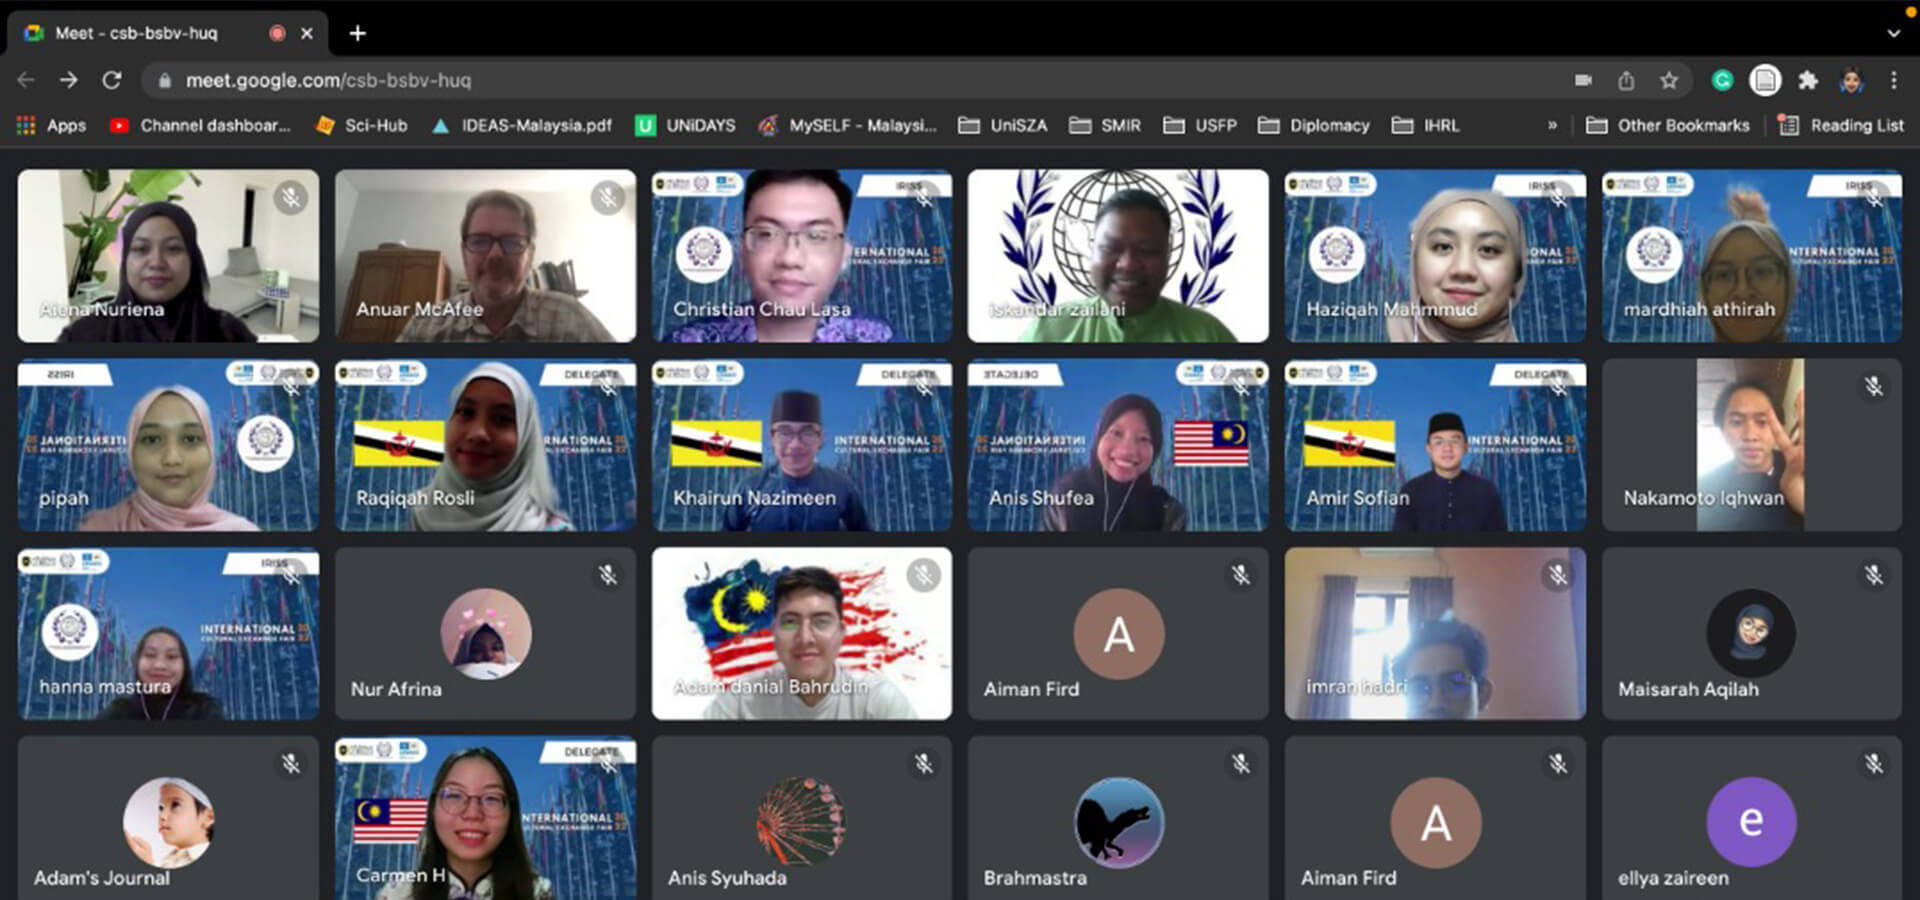Click the browser reload button
This screenshot has width=1920, height=900.
point(112,80)
